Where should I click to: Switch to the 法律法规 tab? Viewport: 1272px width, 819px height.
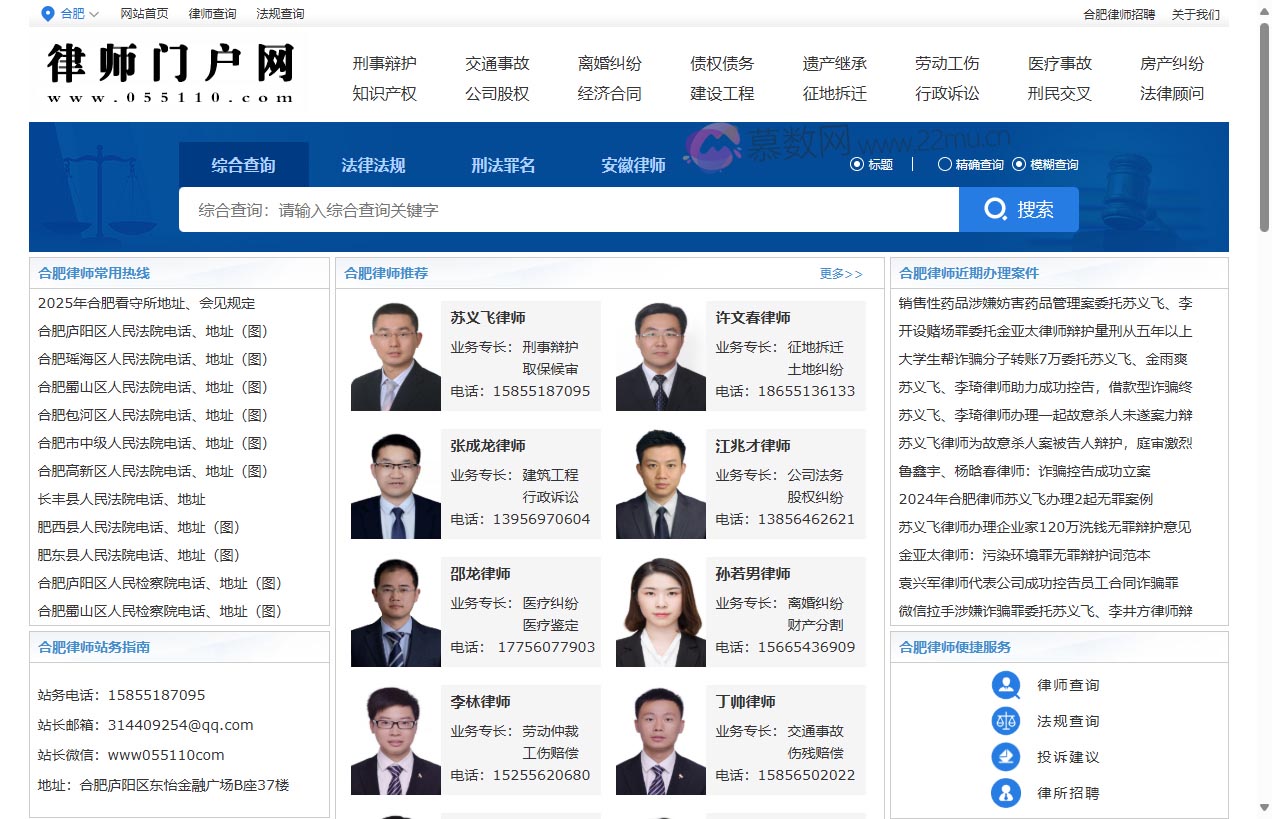373,163
